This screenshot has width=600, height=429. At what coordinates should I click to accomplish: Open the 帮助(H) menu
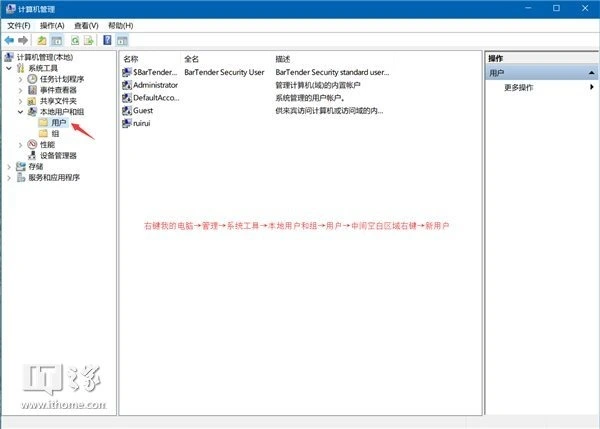121,26
